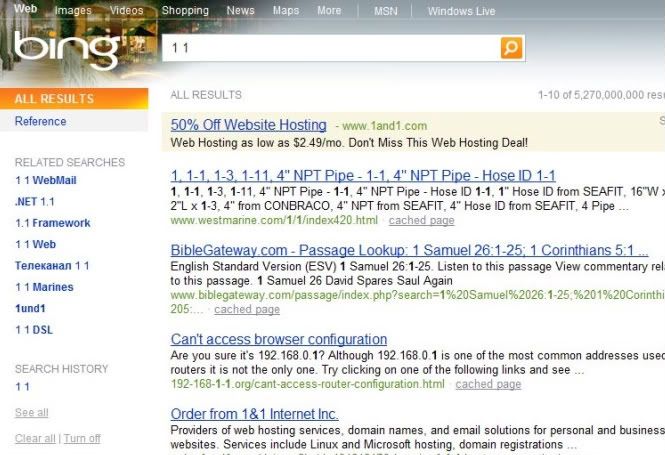Click the Bing logo
This screenshot has height=455, width=665.
[66, 48]
